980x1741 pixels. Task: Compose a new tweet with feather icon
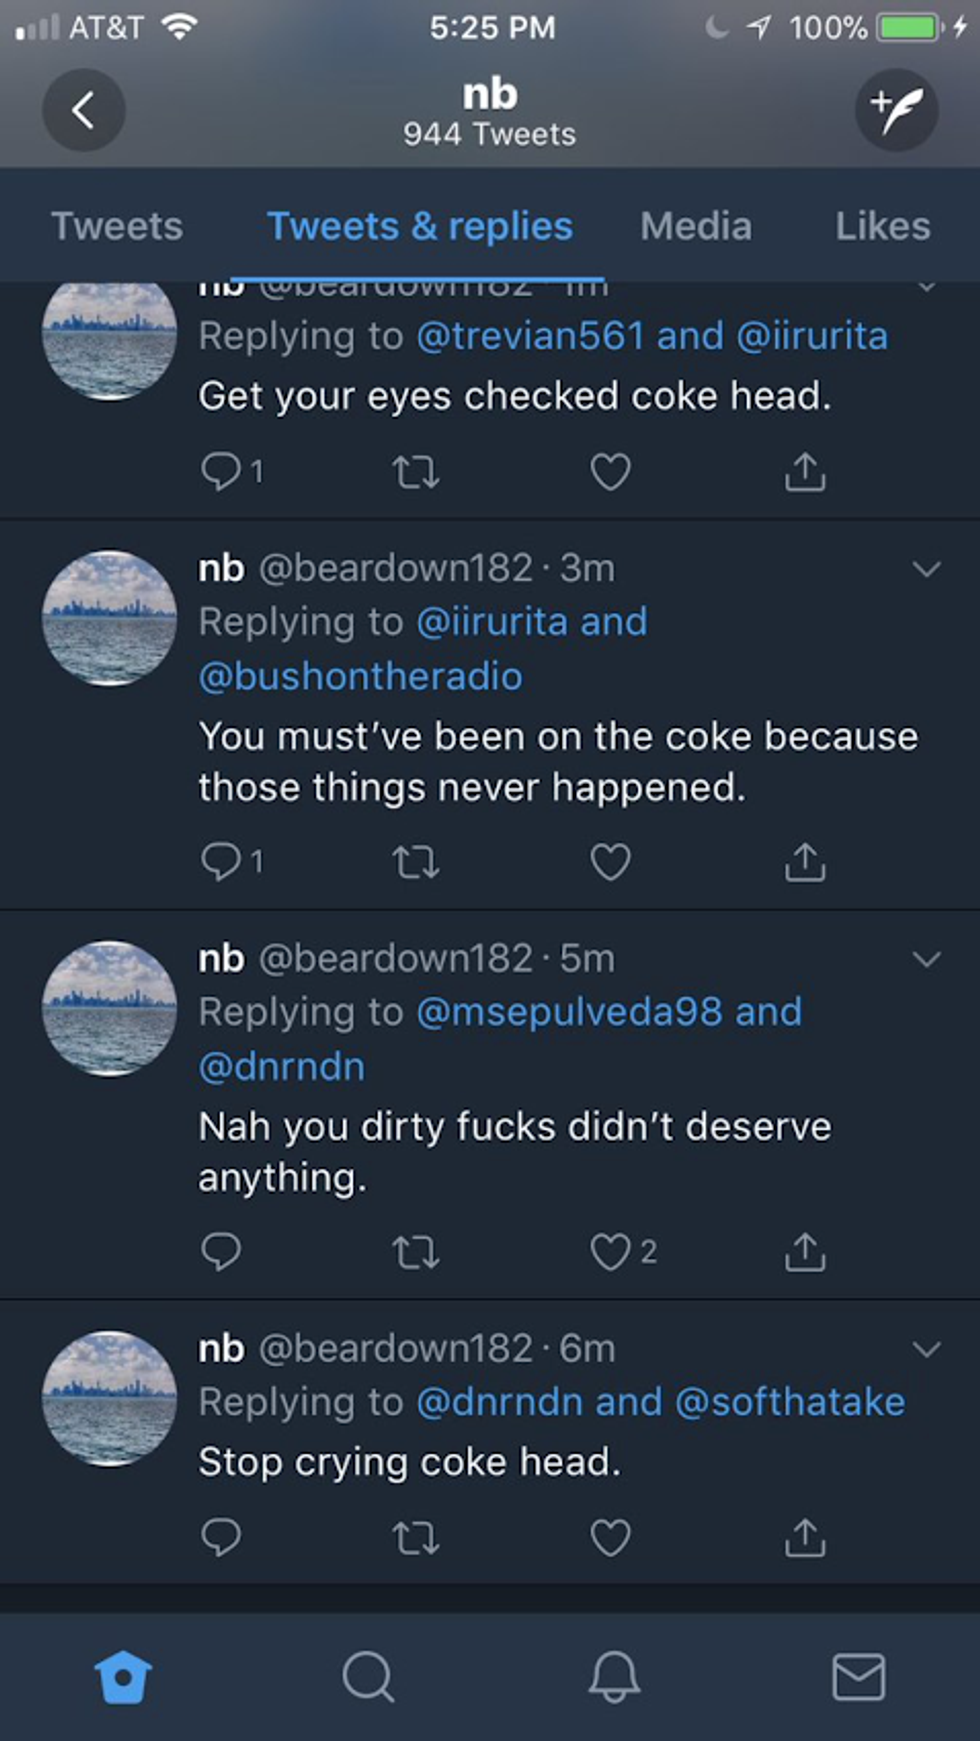coord(896,110)
